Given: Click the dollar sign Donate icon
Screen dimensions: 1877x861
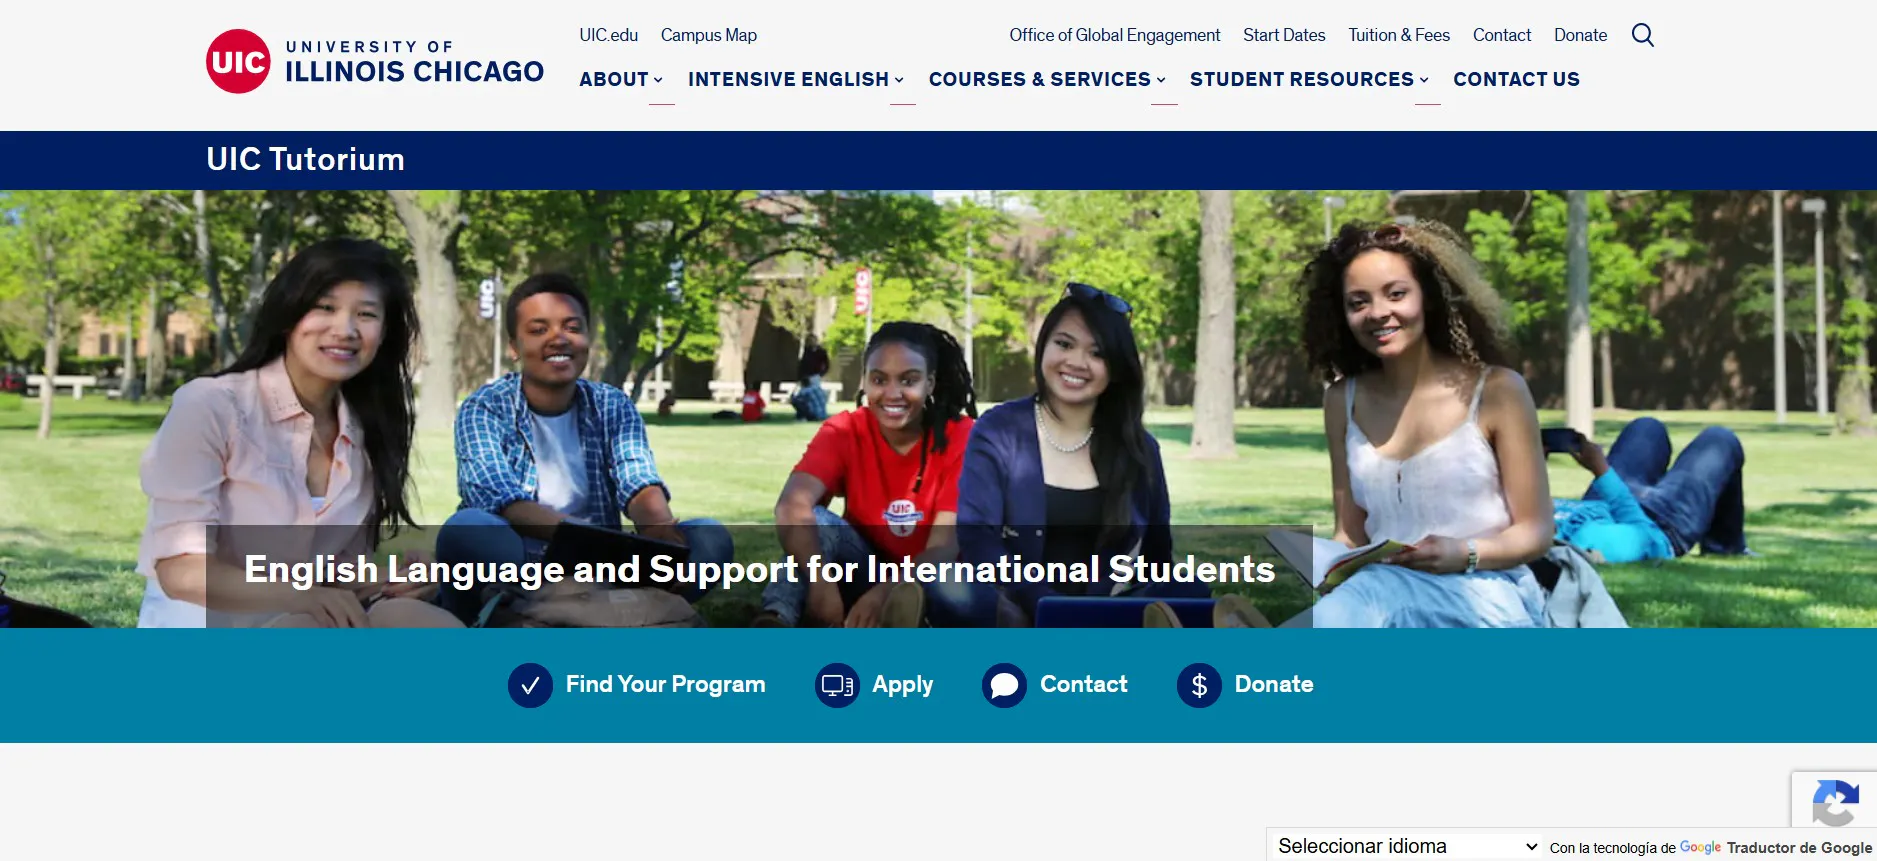Looking at the screenshot, I should coord(1199,685).
